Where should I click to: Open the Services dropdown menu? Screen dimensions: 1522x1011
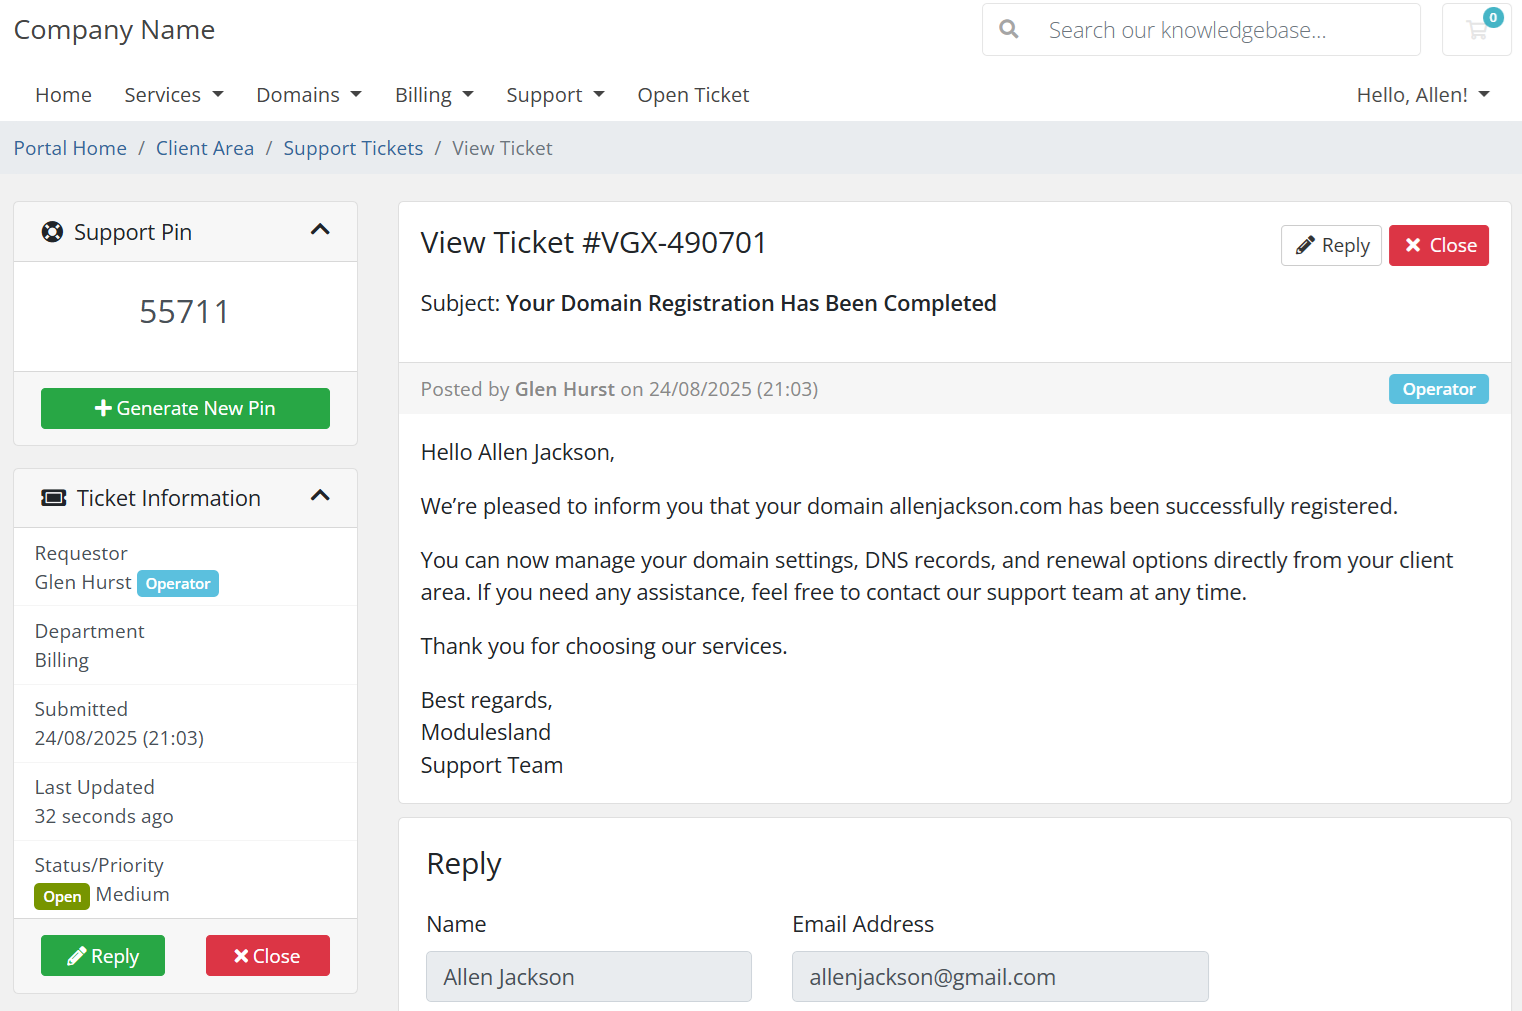[x=174, y=95]
